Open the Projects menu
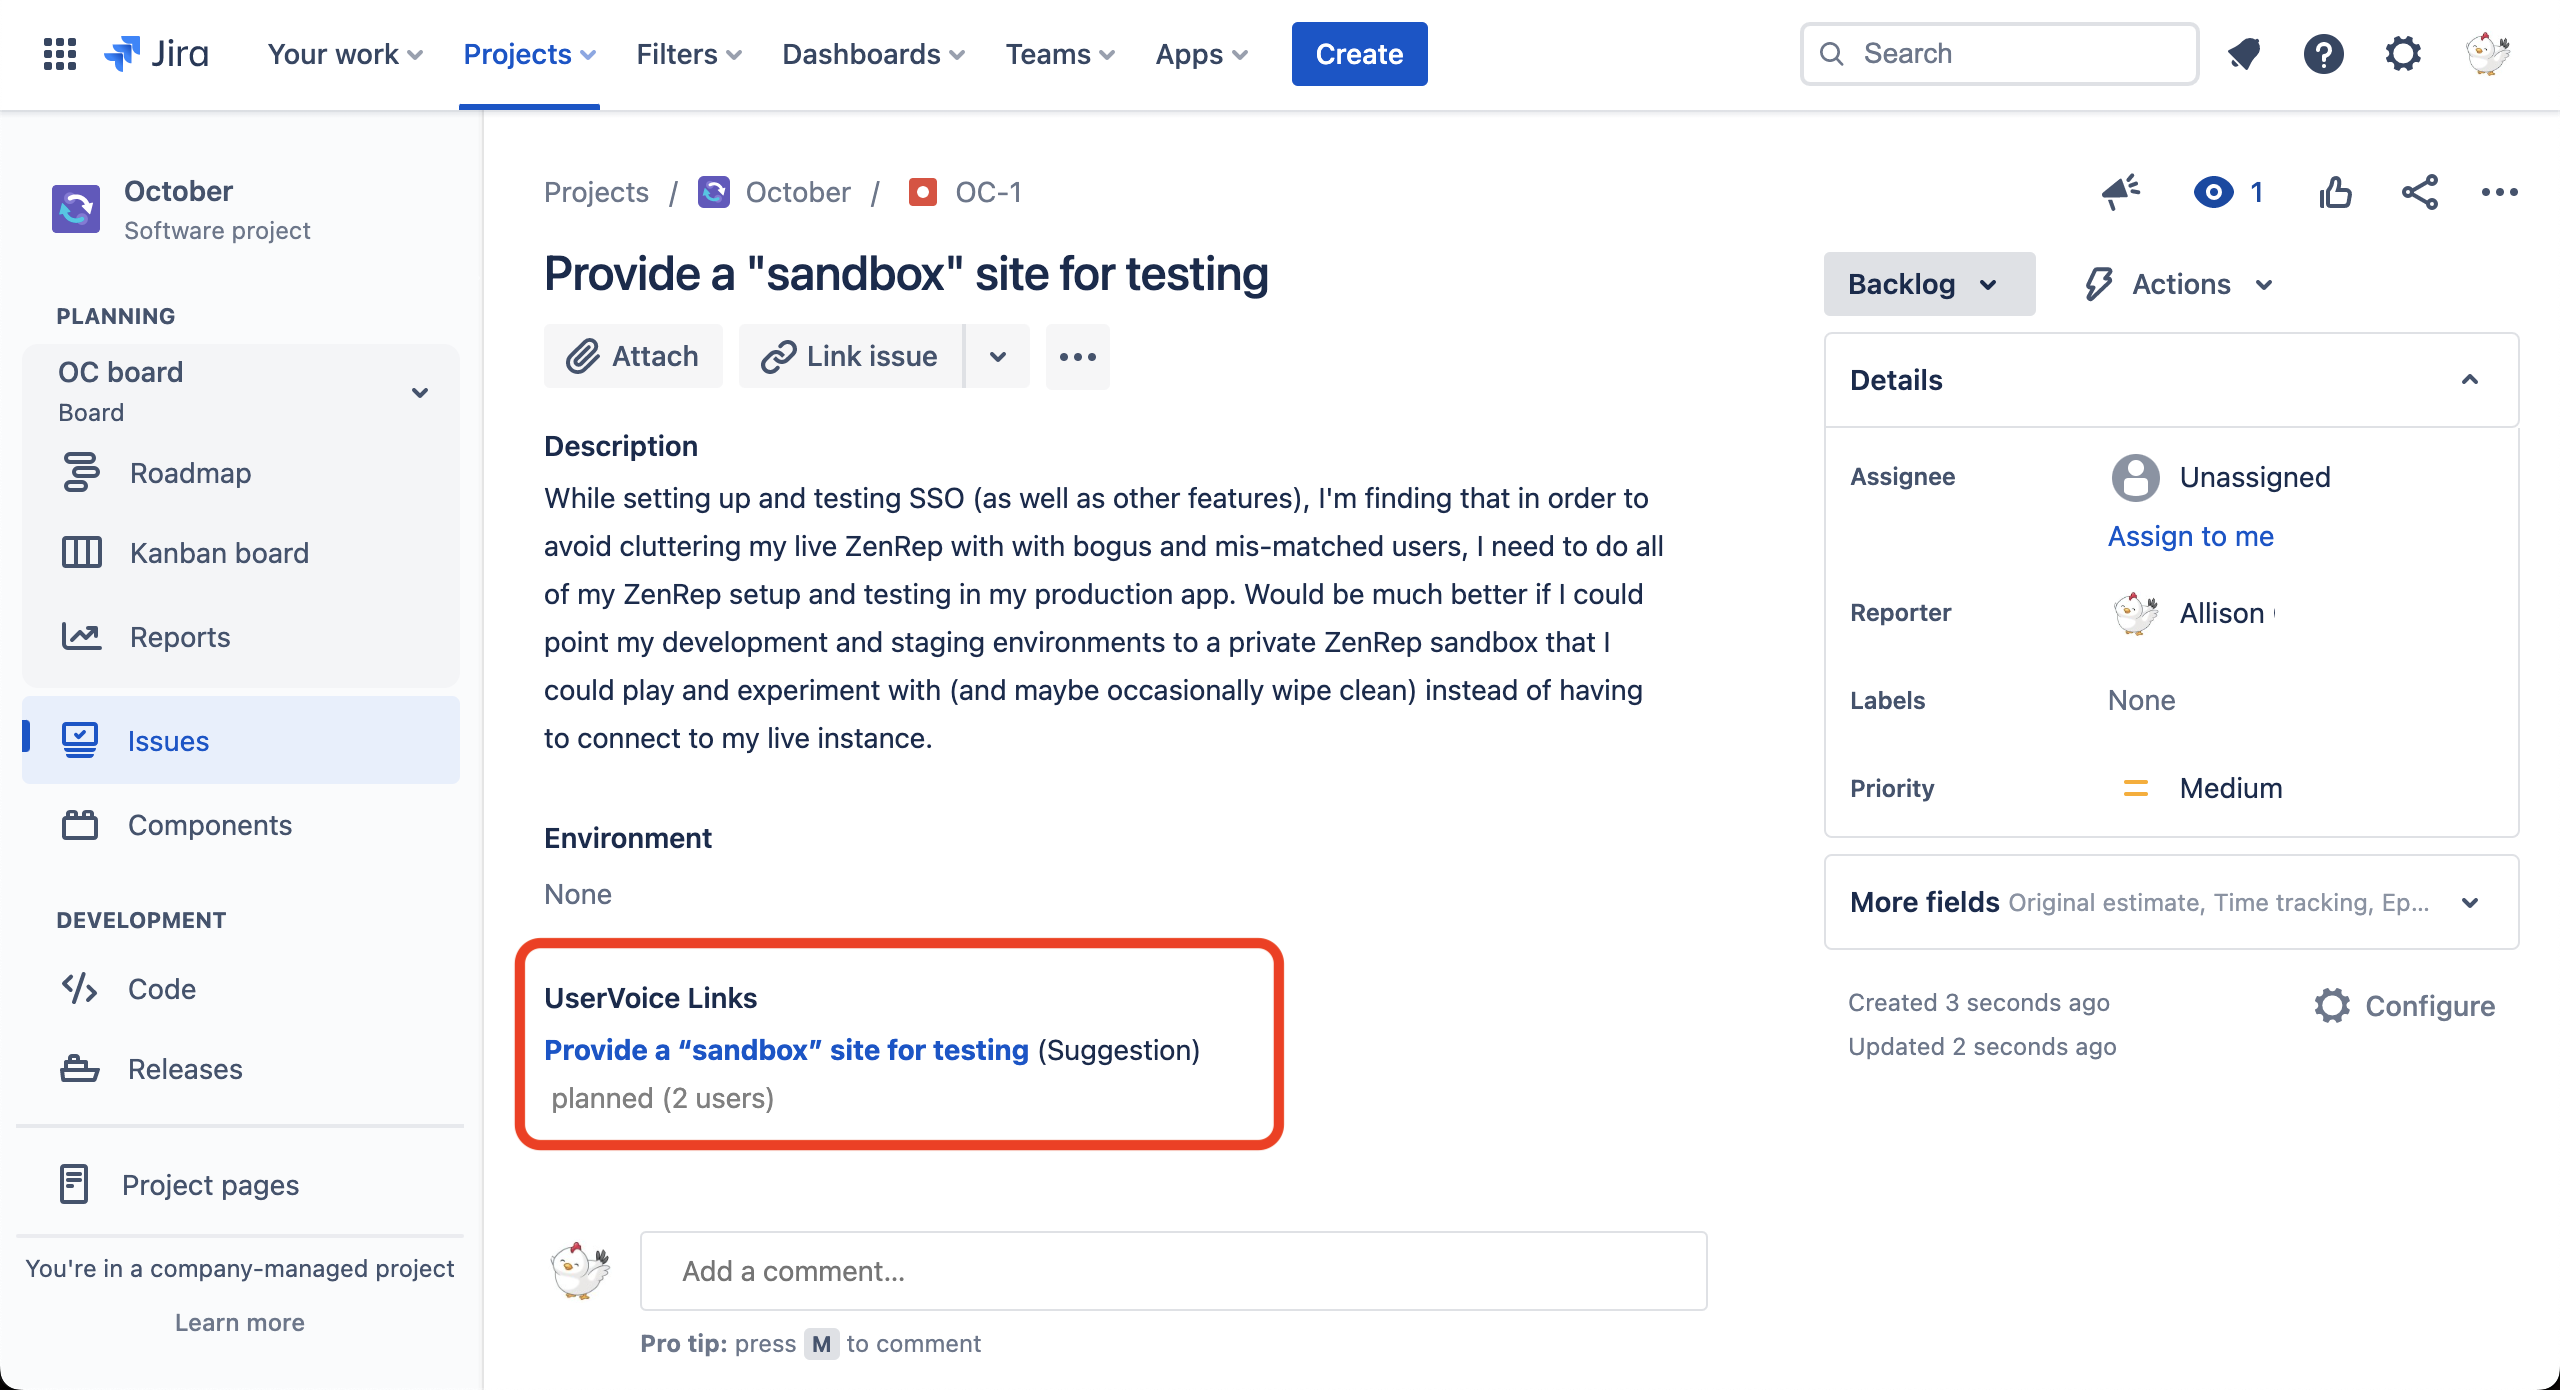 pos(529,54)
